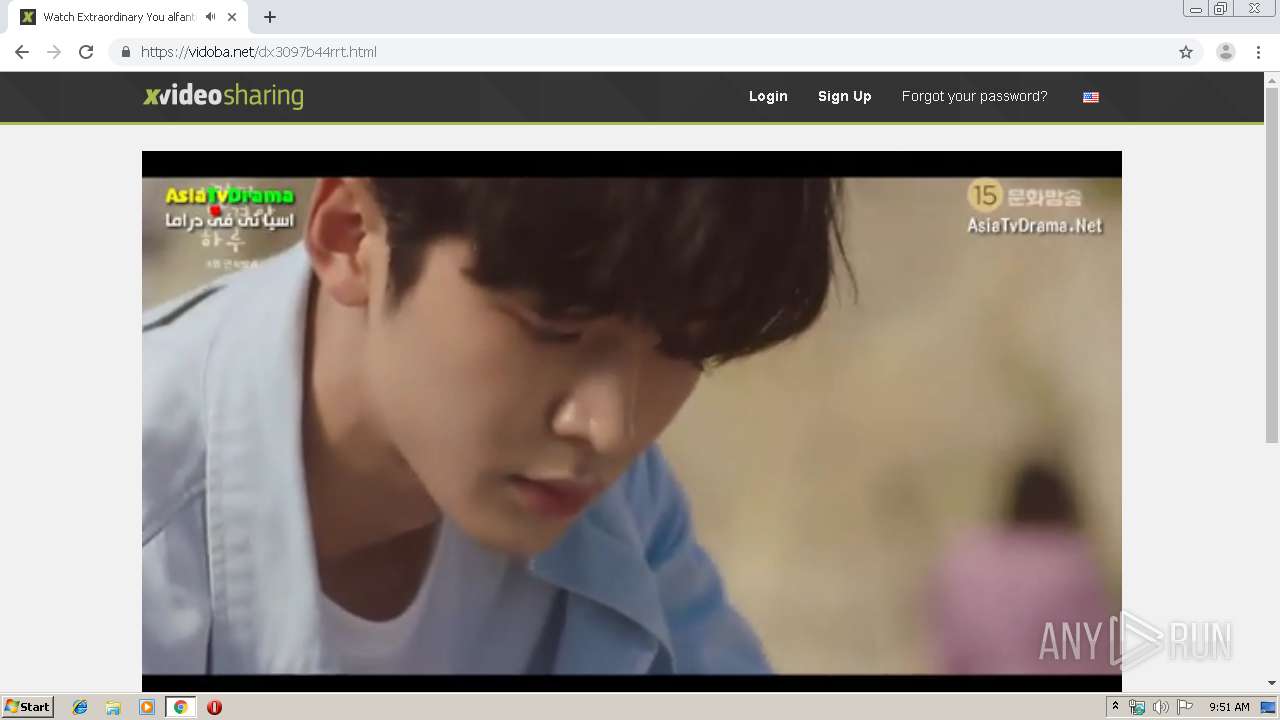The image size is (1280, 720).
Task: Close the Watch Extraordinary You tab
Action: click(x=232, y=17)
